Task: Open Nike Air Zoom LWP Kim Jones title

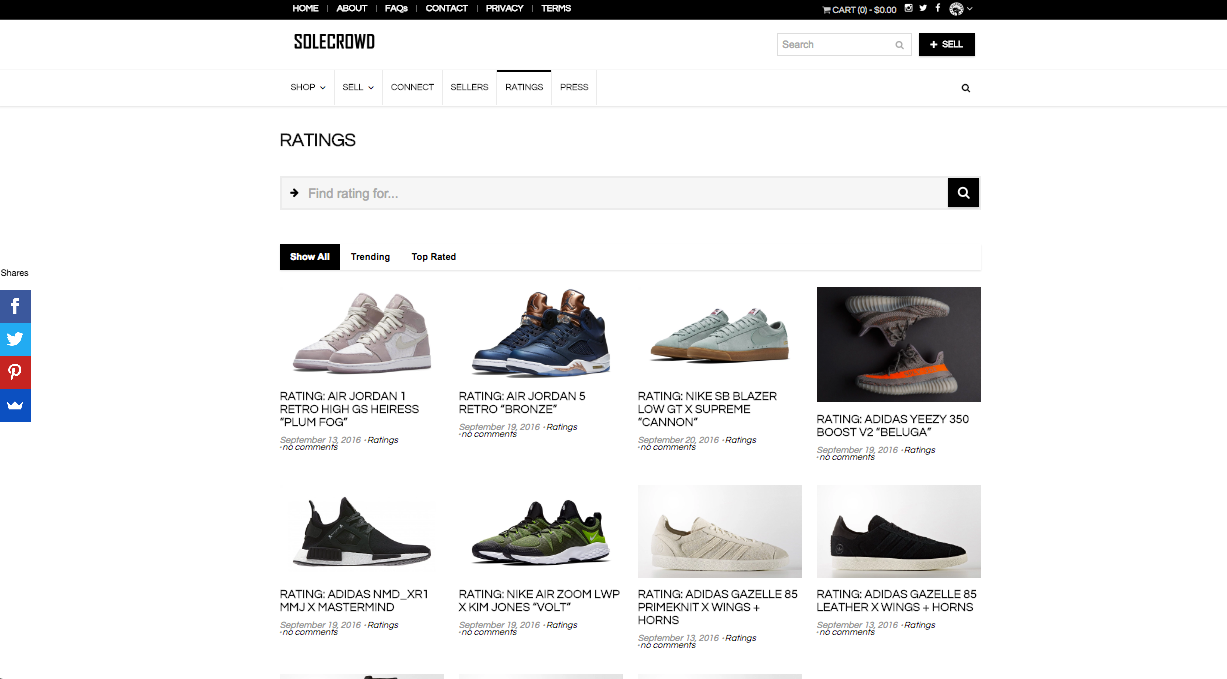Action: [x=539, y=600]
